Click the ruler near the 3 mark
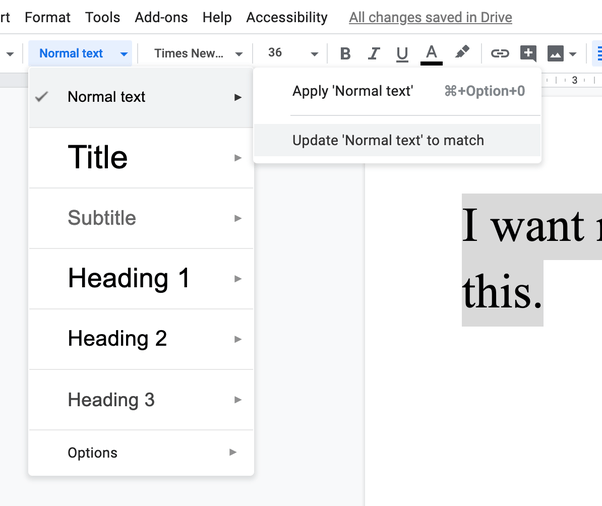This screenshot has height=506, width=602. (x=574, y=80)
